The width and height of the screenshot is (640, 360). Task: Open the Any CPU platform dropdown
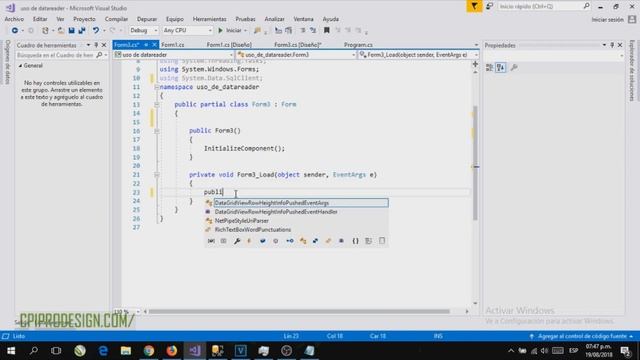[x=187, y=31]
